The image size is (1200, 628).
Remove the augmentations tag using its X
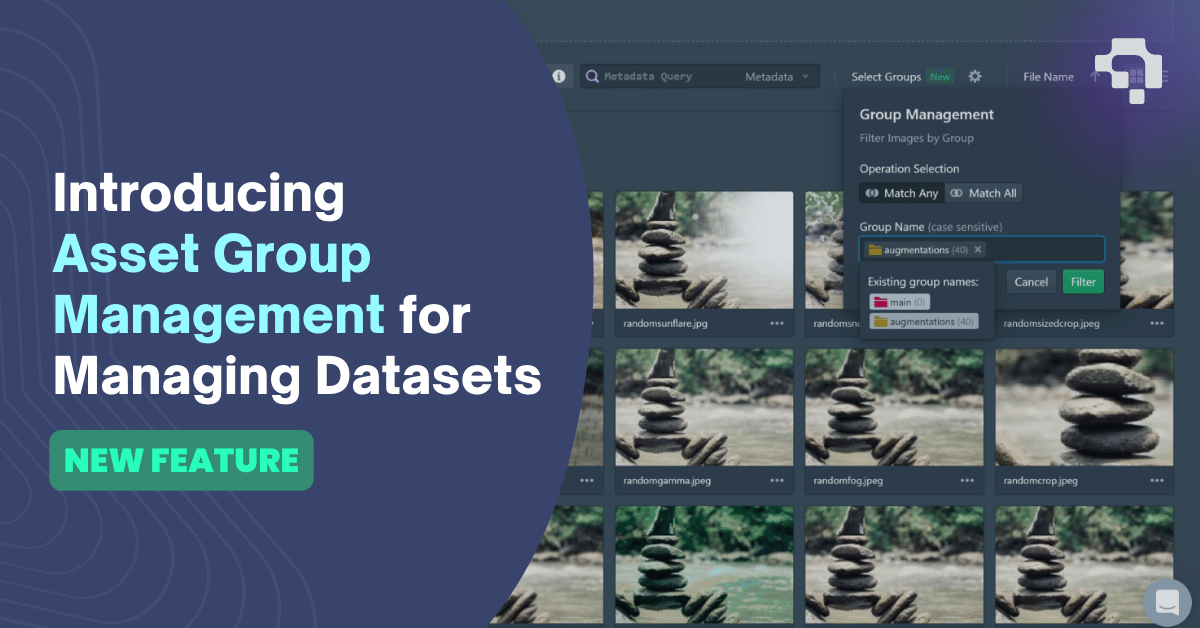pyautogui.click(x=978, y=250)
